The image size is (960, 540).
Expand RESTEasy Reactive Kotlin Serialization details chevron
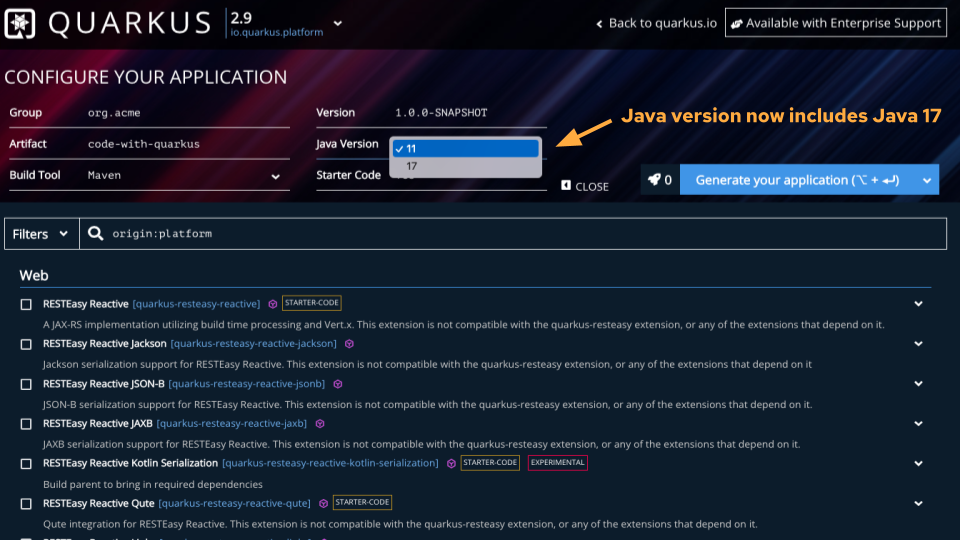point(918,463)
